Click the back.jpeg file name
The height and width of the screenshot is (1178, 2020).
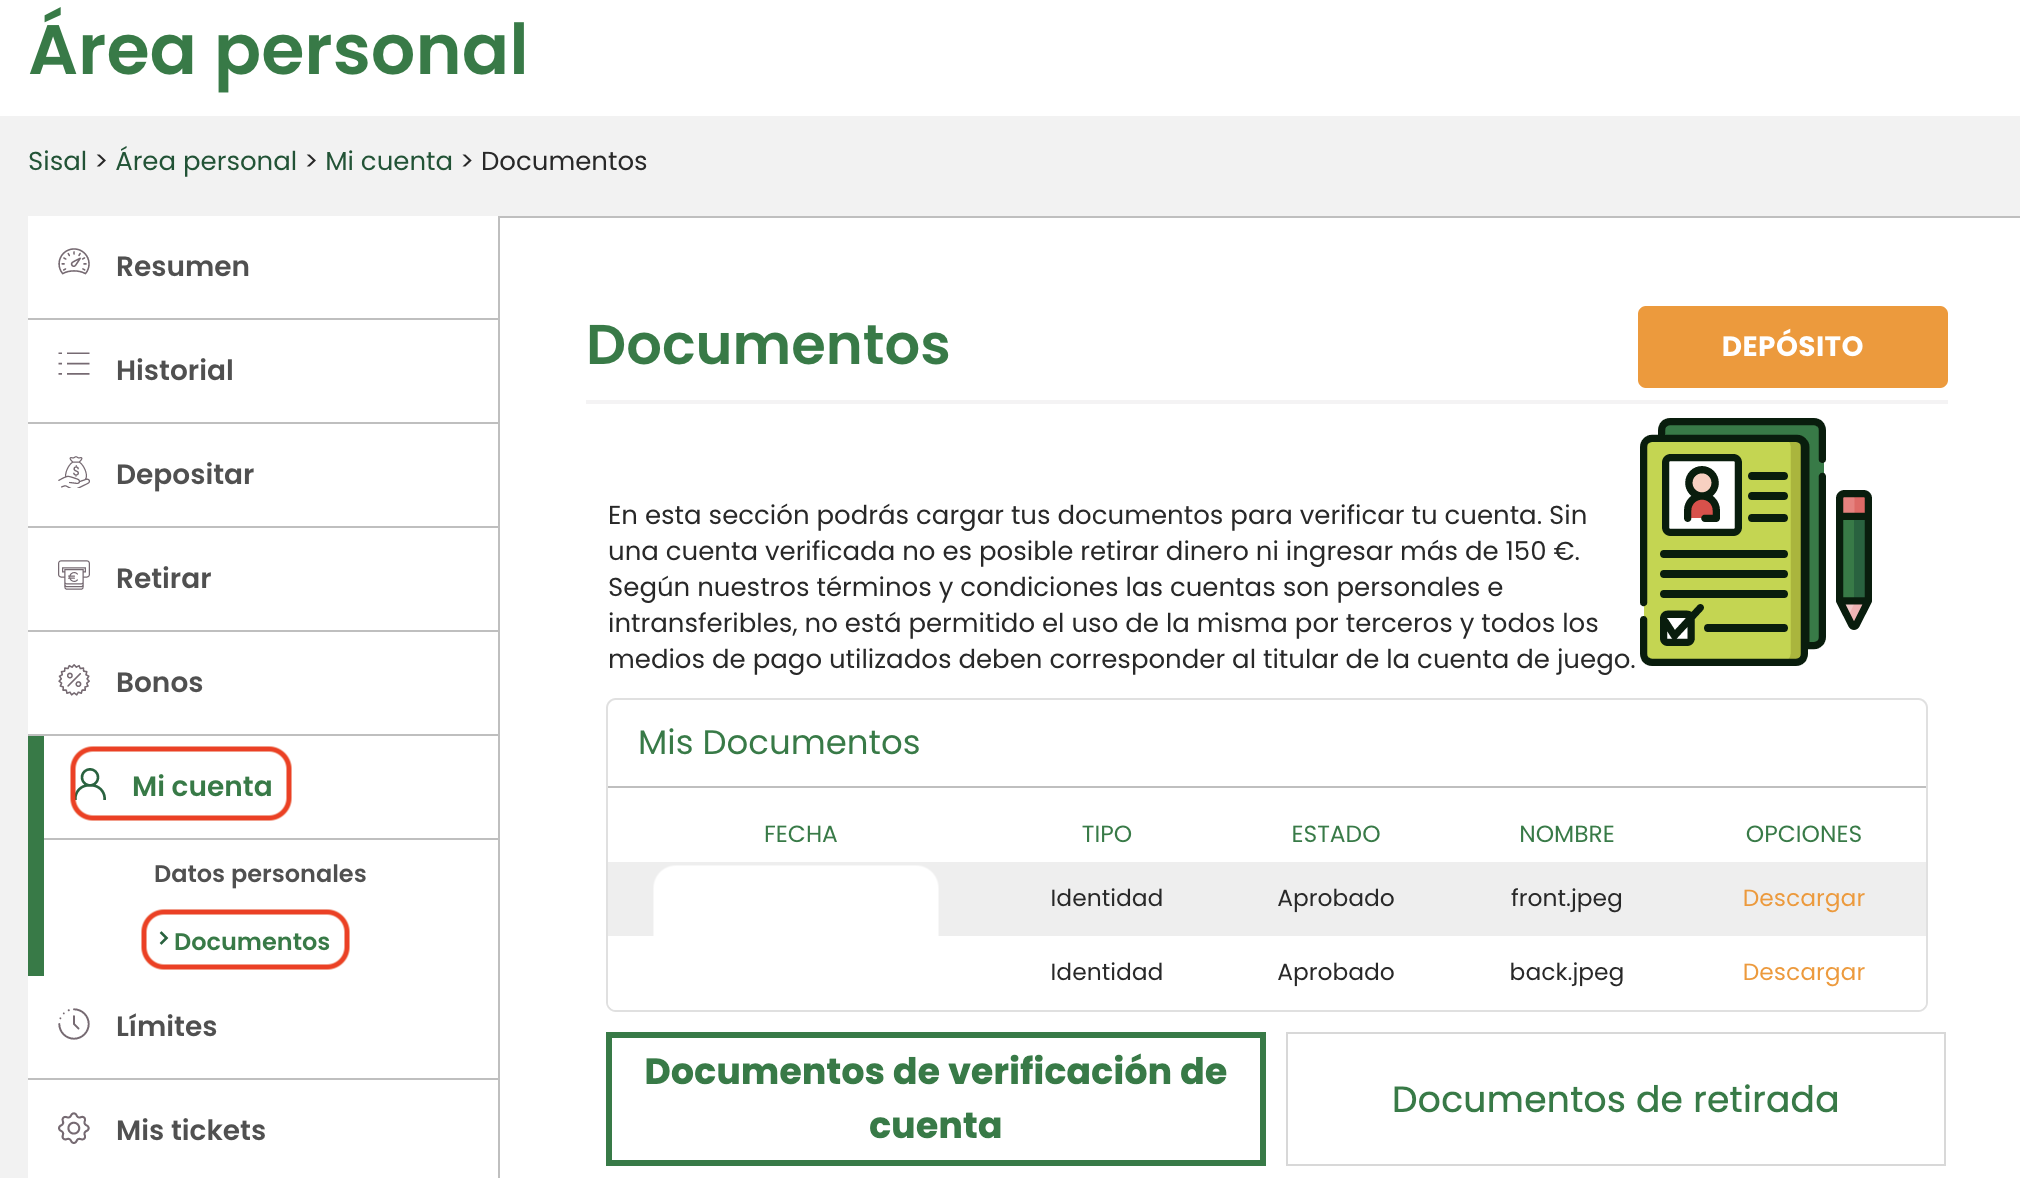(x=1566, y=972)
